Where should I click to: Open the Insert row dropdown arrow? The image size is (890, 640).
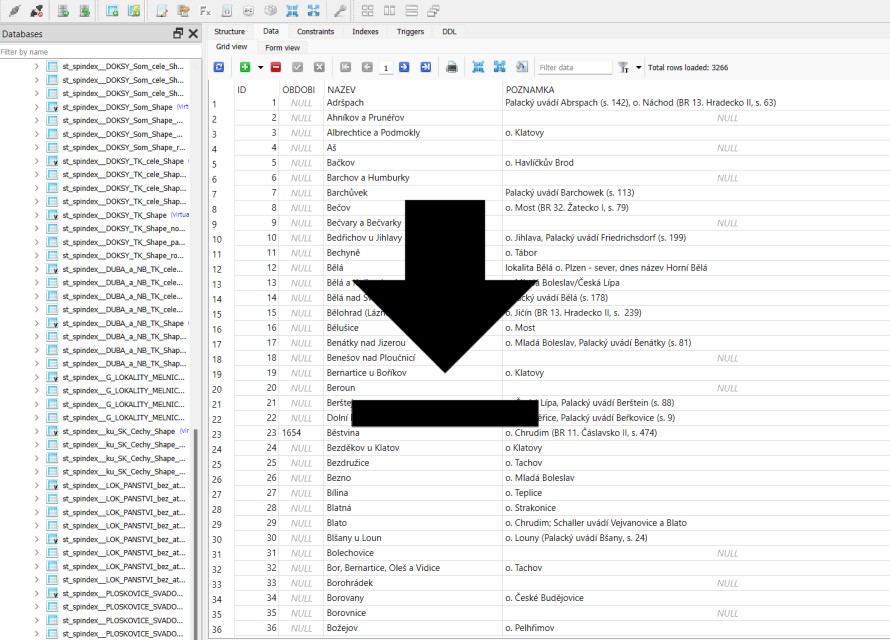tap(260, 68)
